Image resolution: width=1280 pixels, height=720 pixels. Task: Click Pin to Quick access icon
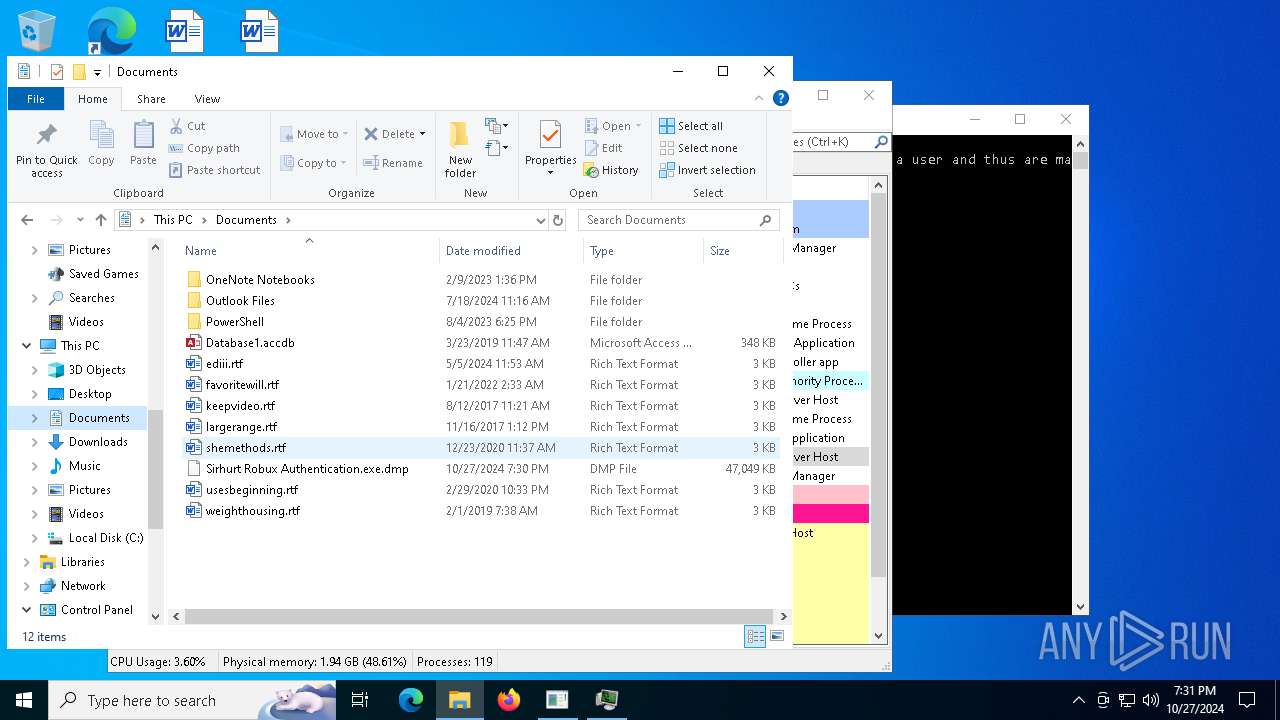click(x=46, y=150)
